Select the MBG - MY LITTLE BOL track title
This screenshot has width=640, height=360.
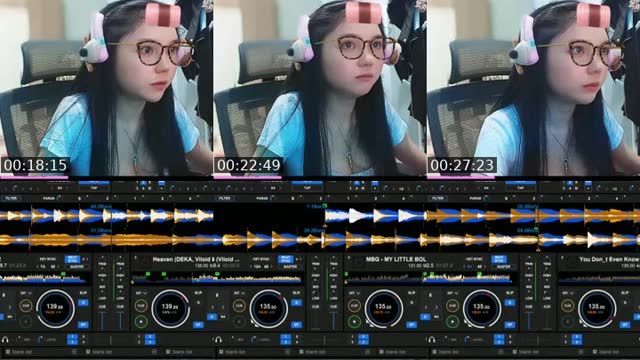click(x=396, y=259)
